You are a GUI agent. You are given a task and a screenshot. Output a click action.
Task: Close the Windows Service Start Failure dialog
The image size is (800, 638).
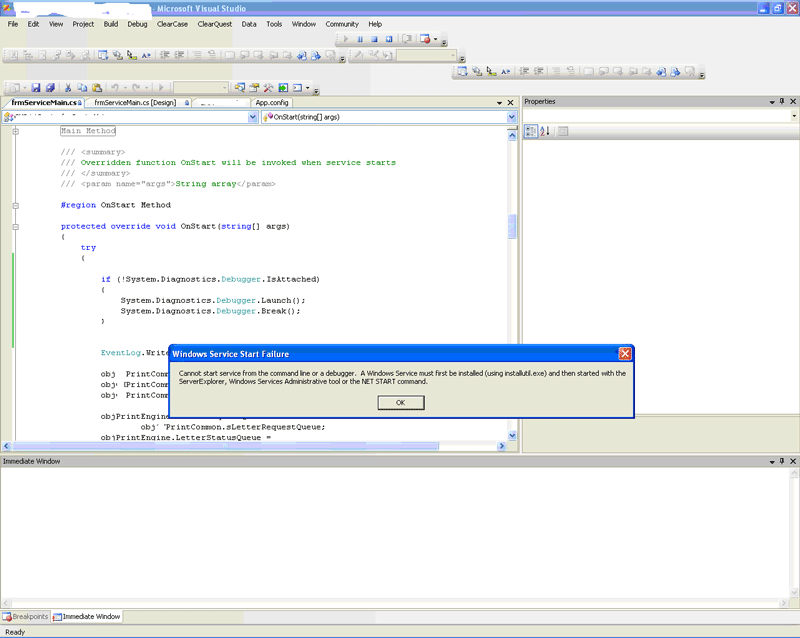tap(624, 354)
